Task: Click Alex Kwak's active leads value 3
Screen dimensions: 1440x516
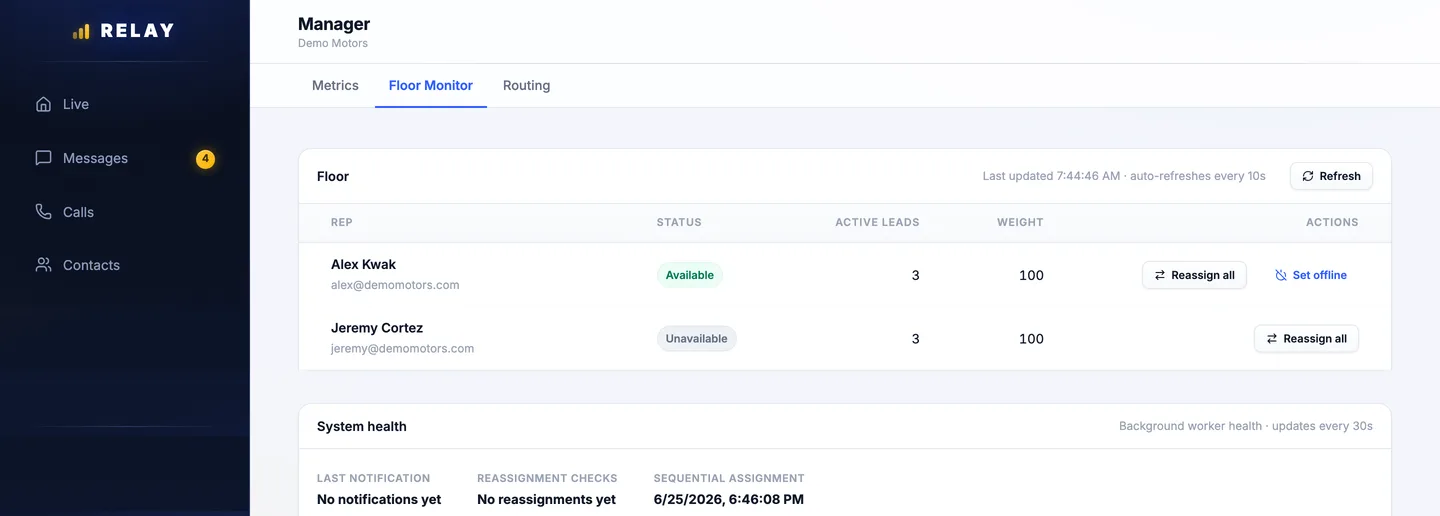Action: [915, 275]
